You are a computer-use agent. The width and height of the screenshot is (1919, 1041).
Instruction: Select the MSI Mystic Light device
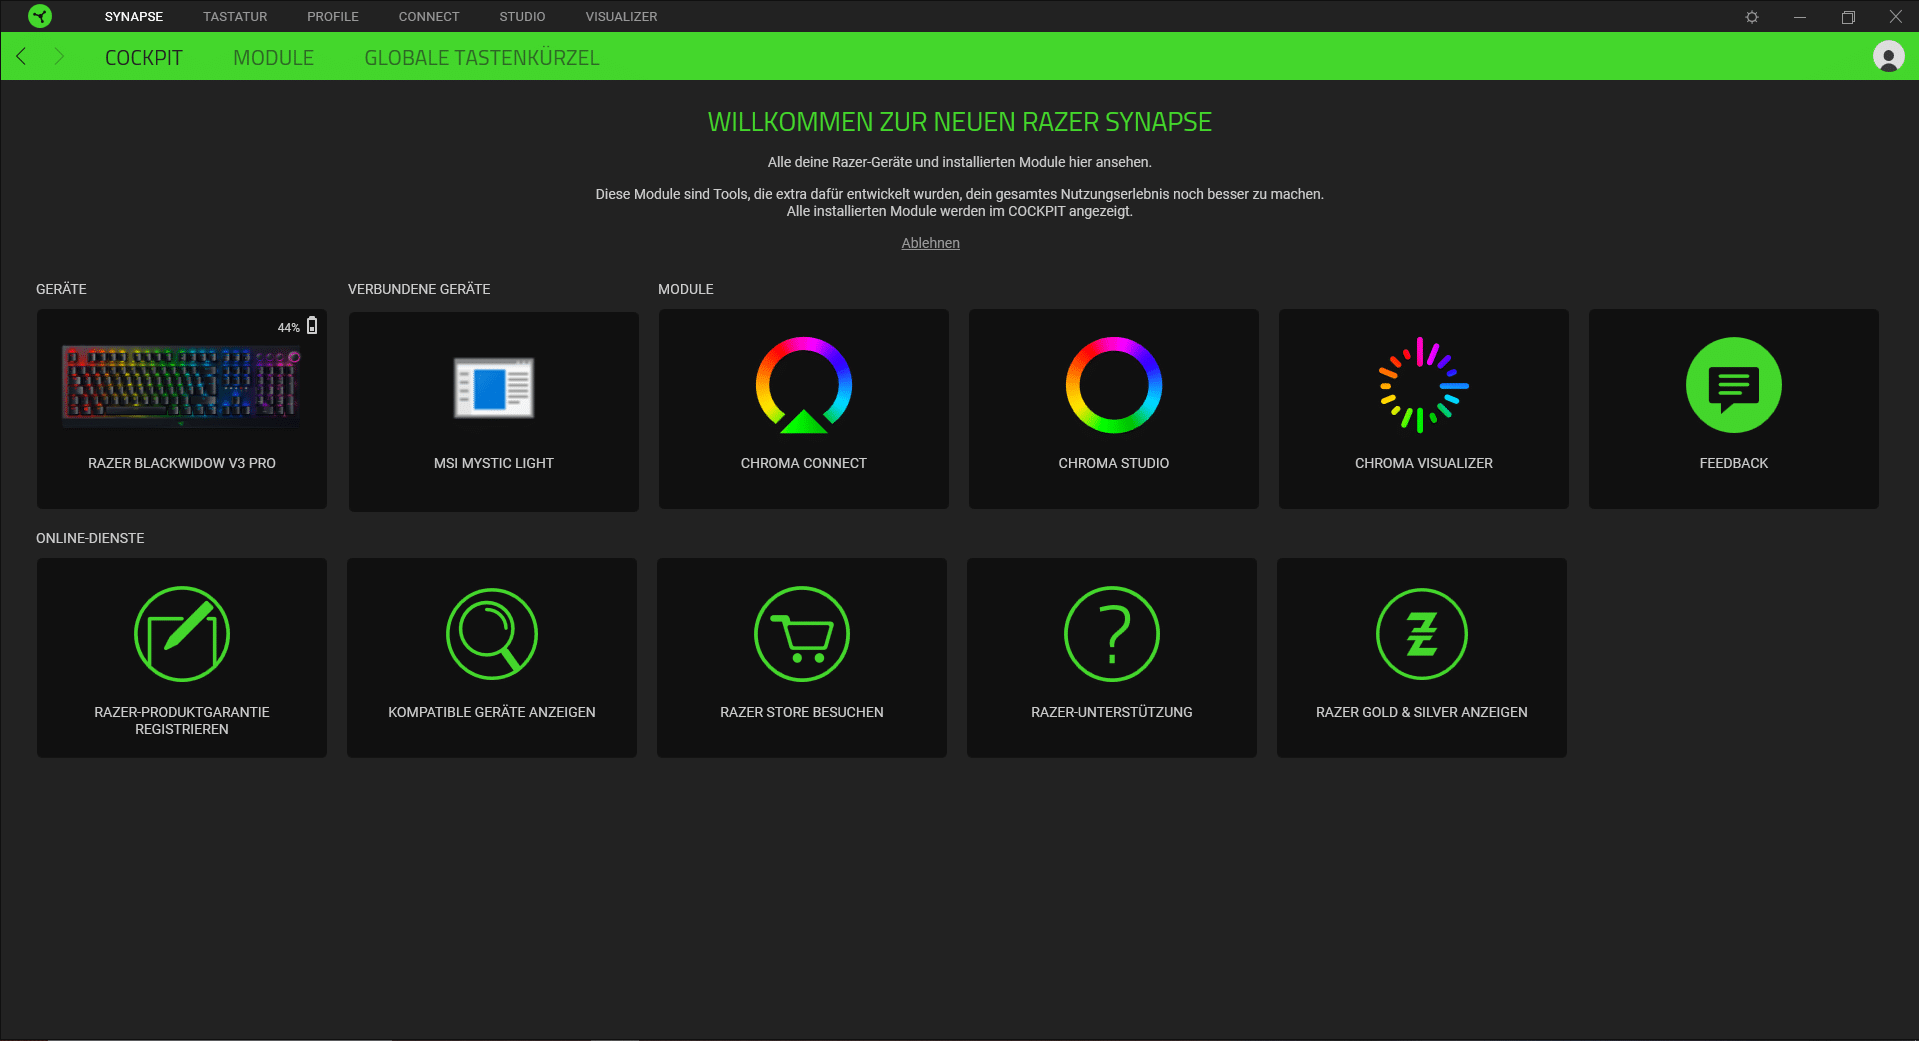[x=493, y=410]
